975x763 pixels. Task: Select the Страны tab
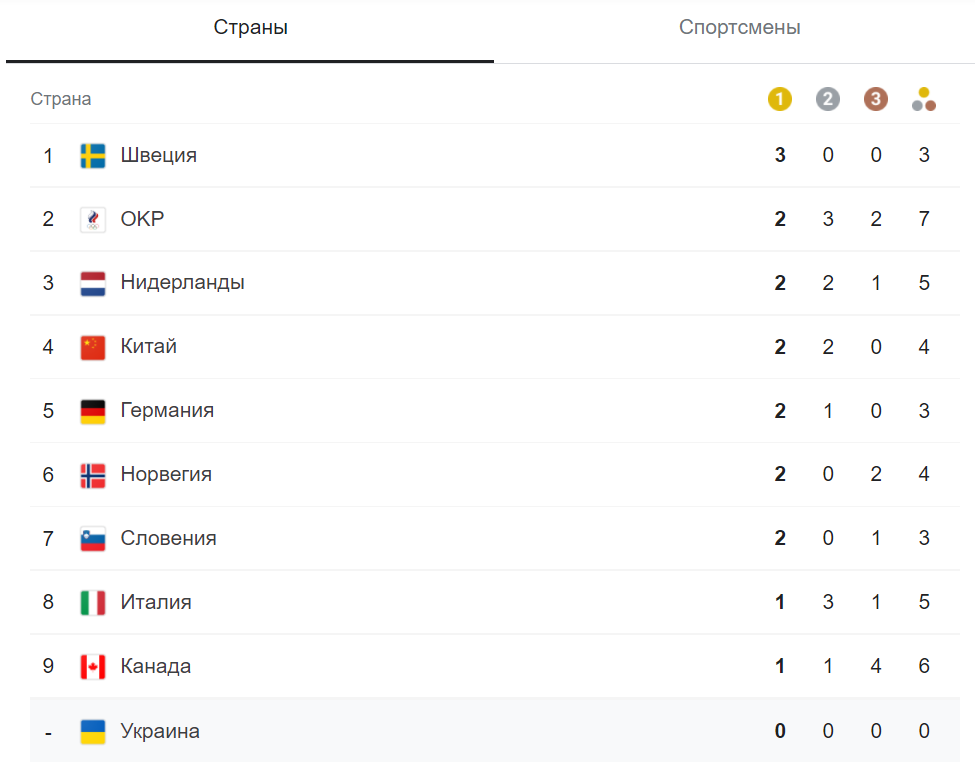pos(251,28)
